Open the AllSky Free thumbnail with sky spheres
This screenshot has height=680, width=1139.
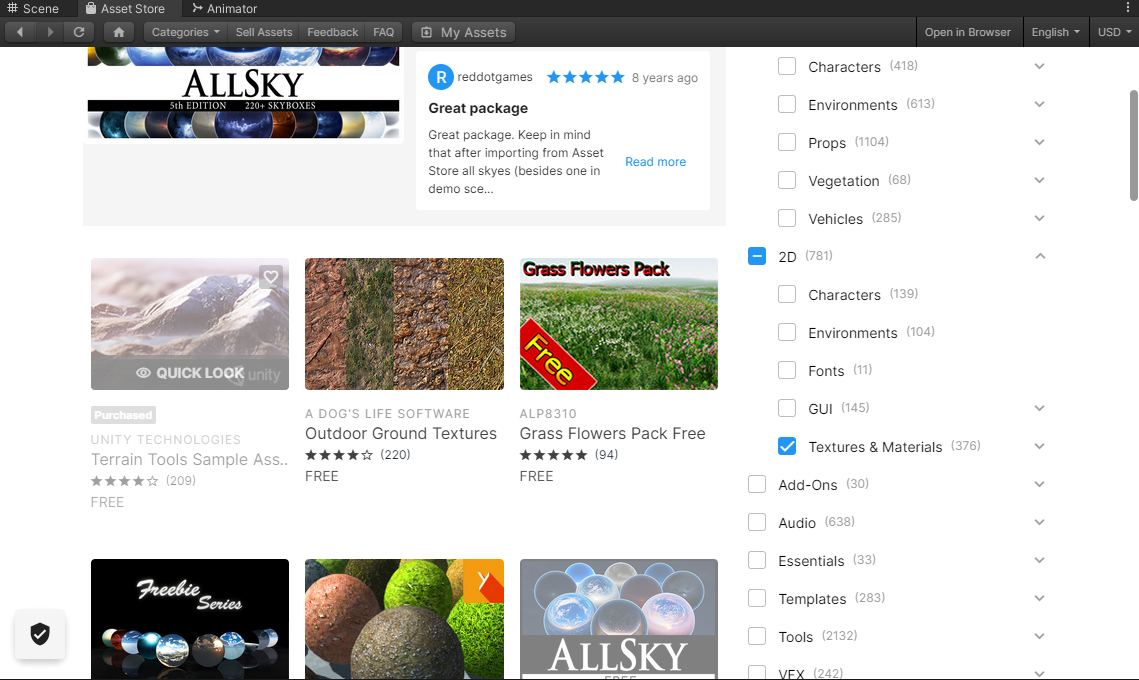[x=619, y=619]
